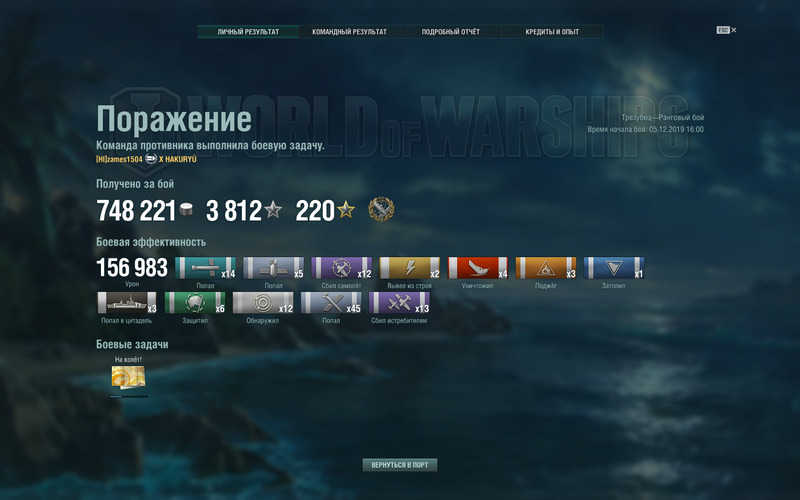The width and height of the screenshot is (800, 500).
Task: Select the citadel hits ribbon x3
Action: (127, 303)
